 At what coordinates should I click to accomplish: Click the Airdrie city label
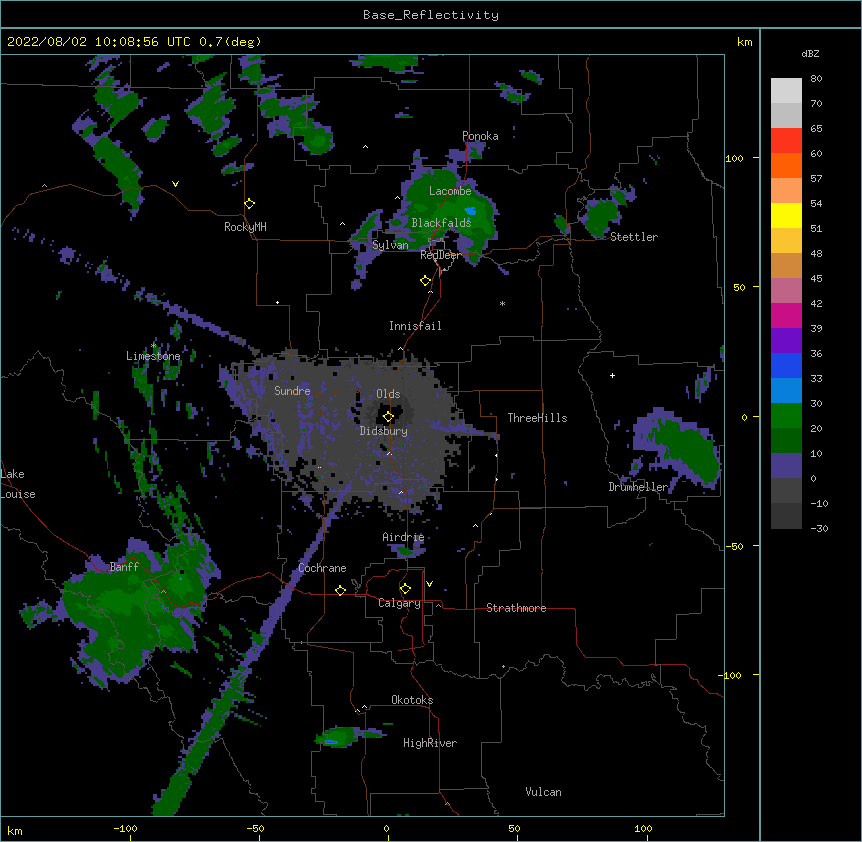coord(403,537)
